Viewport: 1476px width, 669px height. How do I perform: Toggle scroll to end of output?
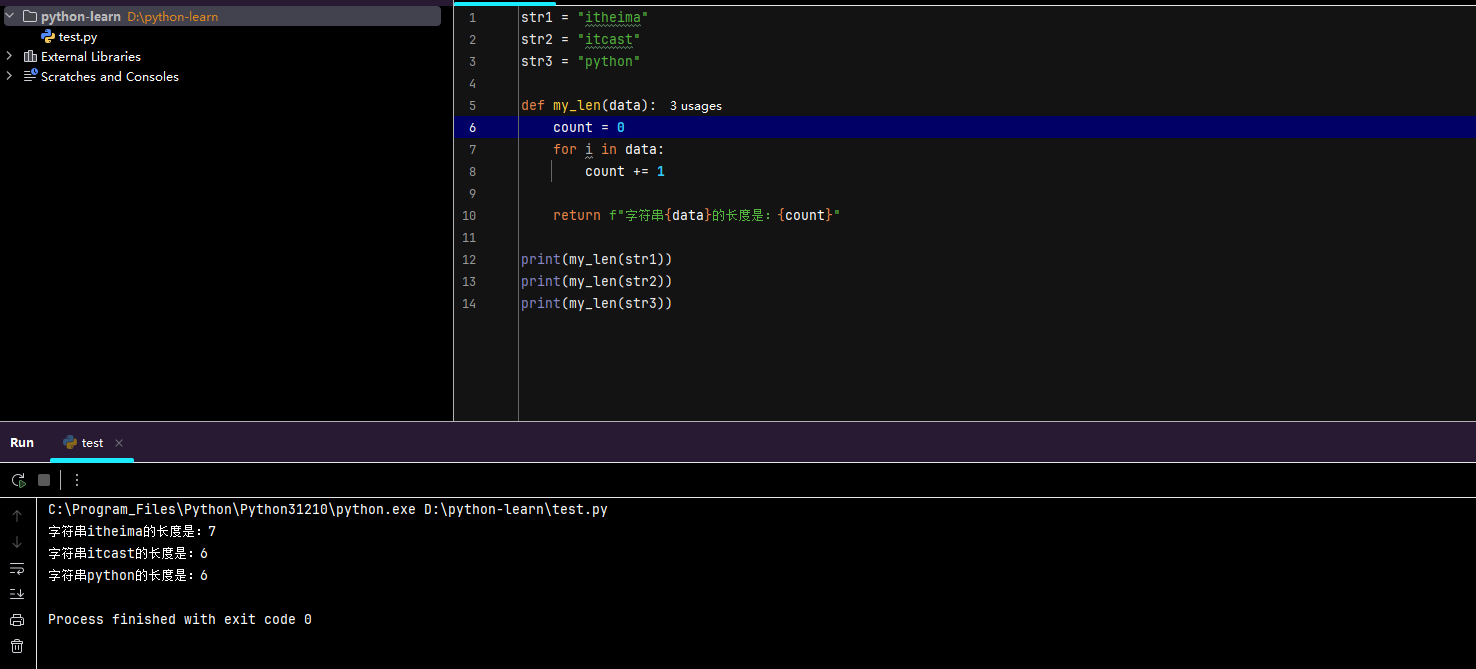(17, 594)
